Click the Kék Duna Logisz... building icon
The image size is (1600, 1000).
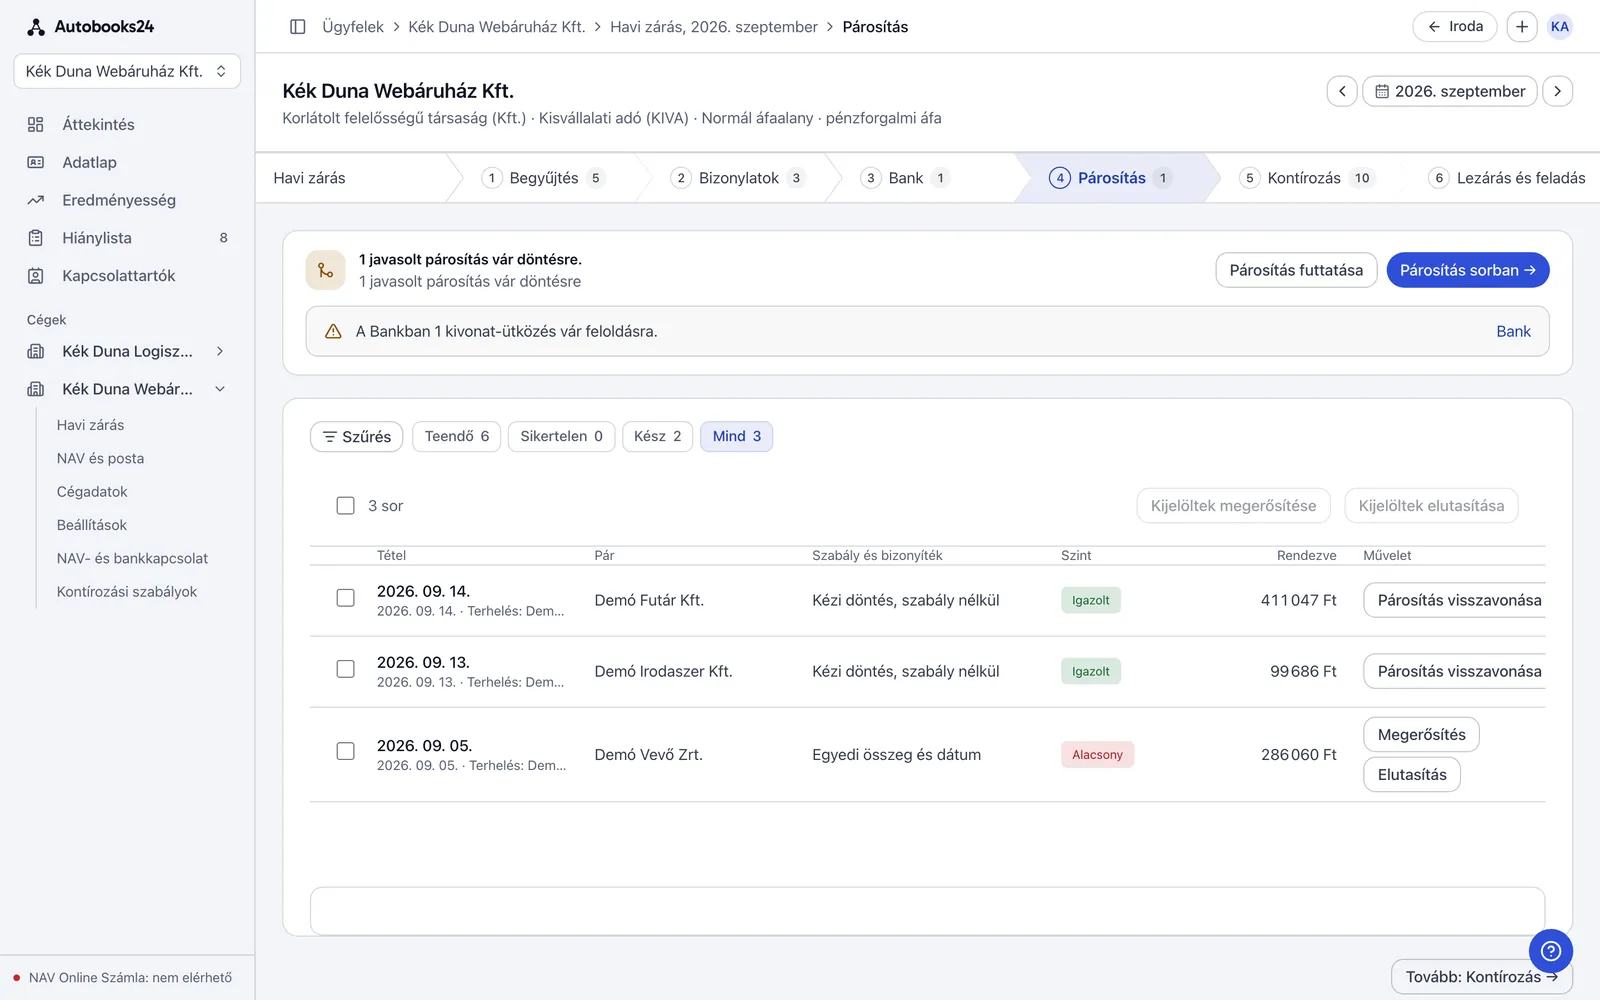(36, 351)
